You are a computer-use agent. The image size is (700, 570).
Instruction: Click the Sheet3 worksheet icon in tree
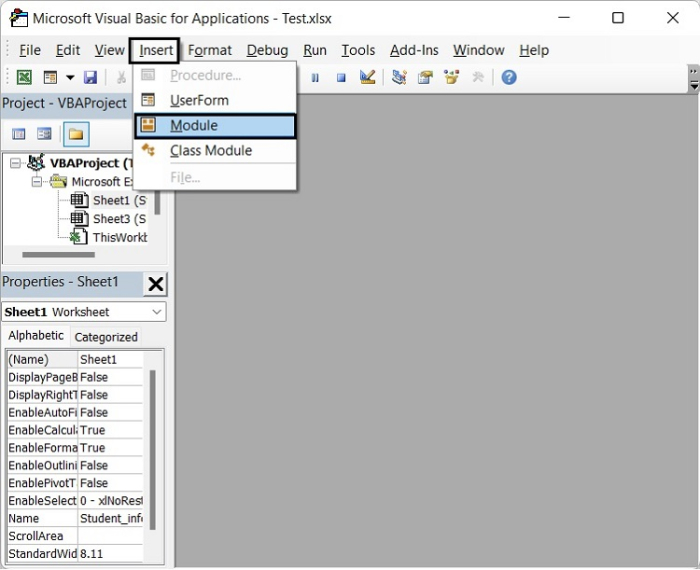coord(79,219)
